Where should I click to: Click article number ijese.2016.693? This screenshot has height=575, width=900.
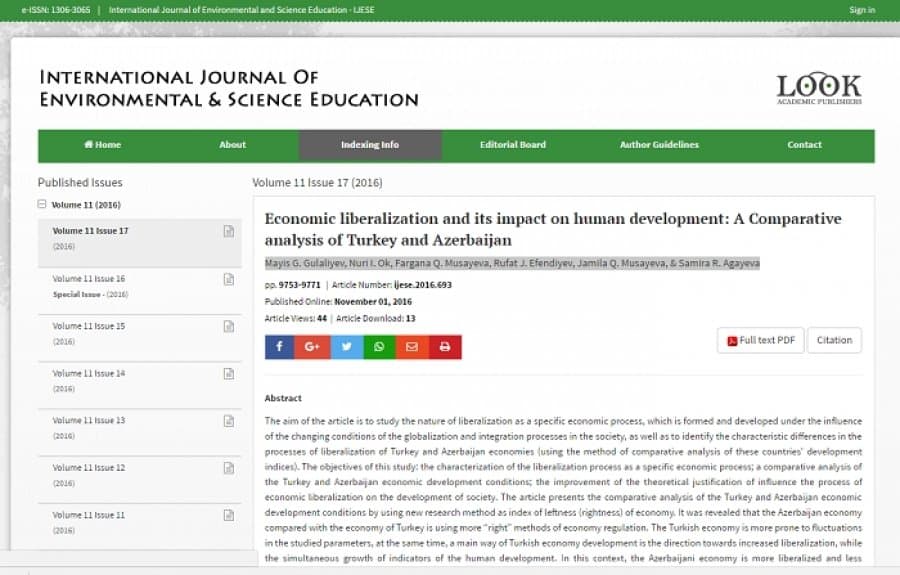click(423, 285)
